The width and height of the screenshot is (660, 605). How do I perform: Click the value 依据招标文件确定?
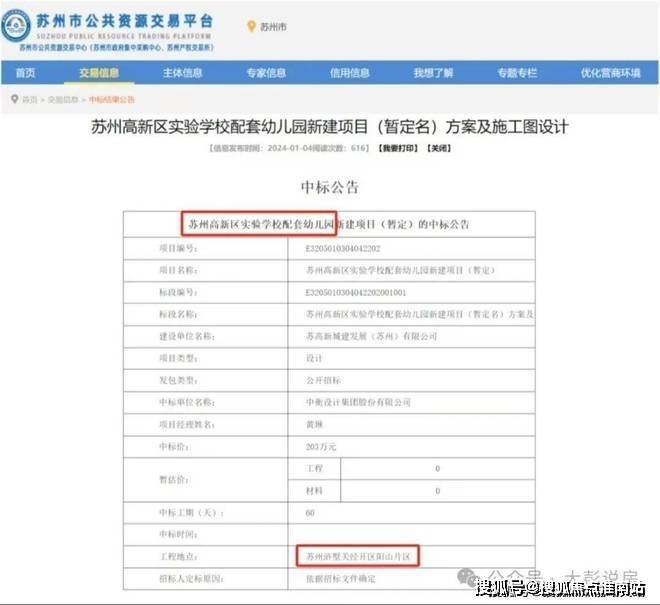click(x=341, y=578)
